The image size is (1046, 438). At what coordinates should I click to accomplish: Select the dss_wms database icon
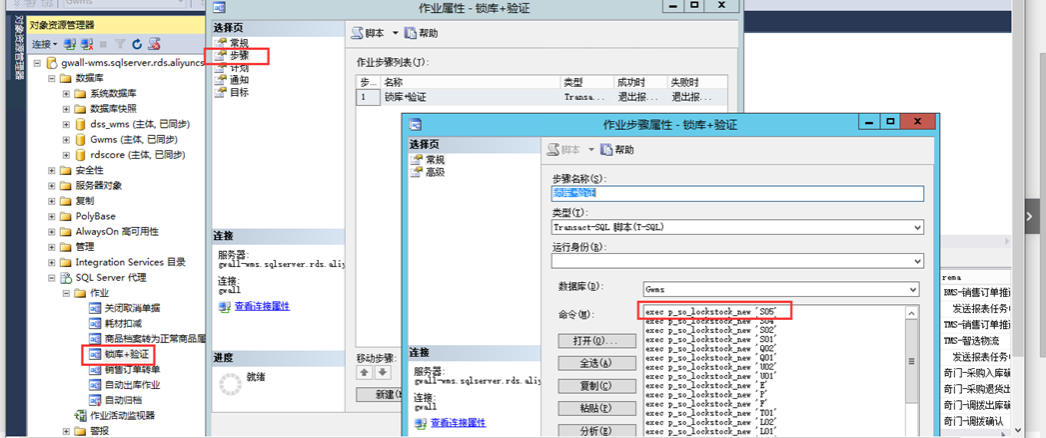80,124
